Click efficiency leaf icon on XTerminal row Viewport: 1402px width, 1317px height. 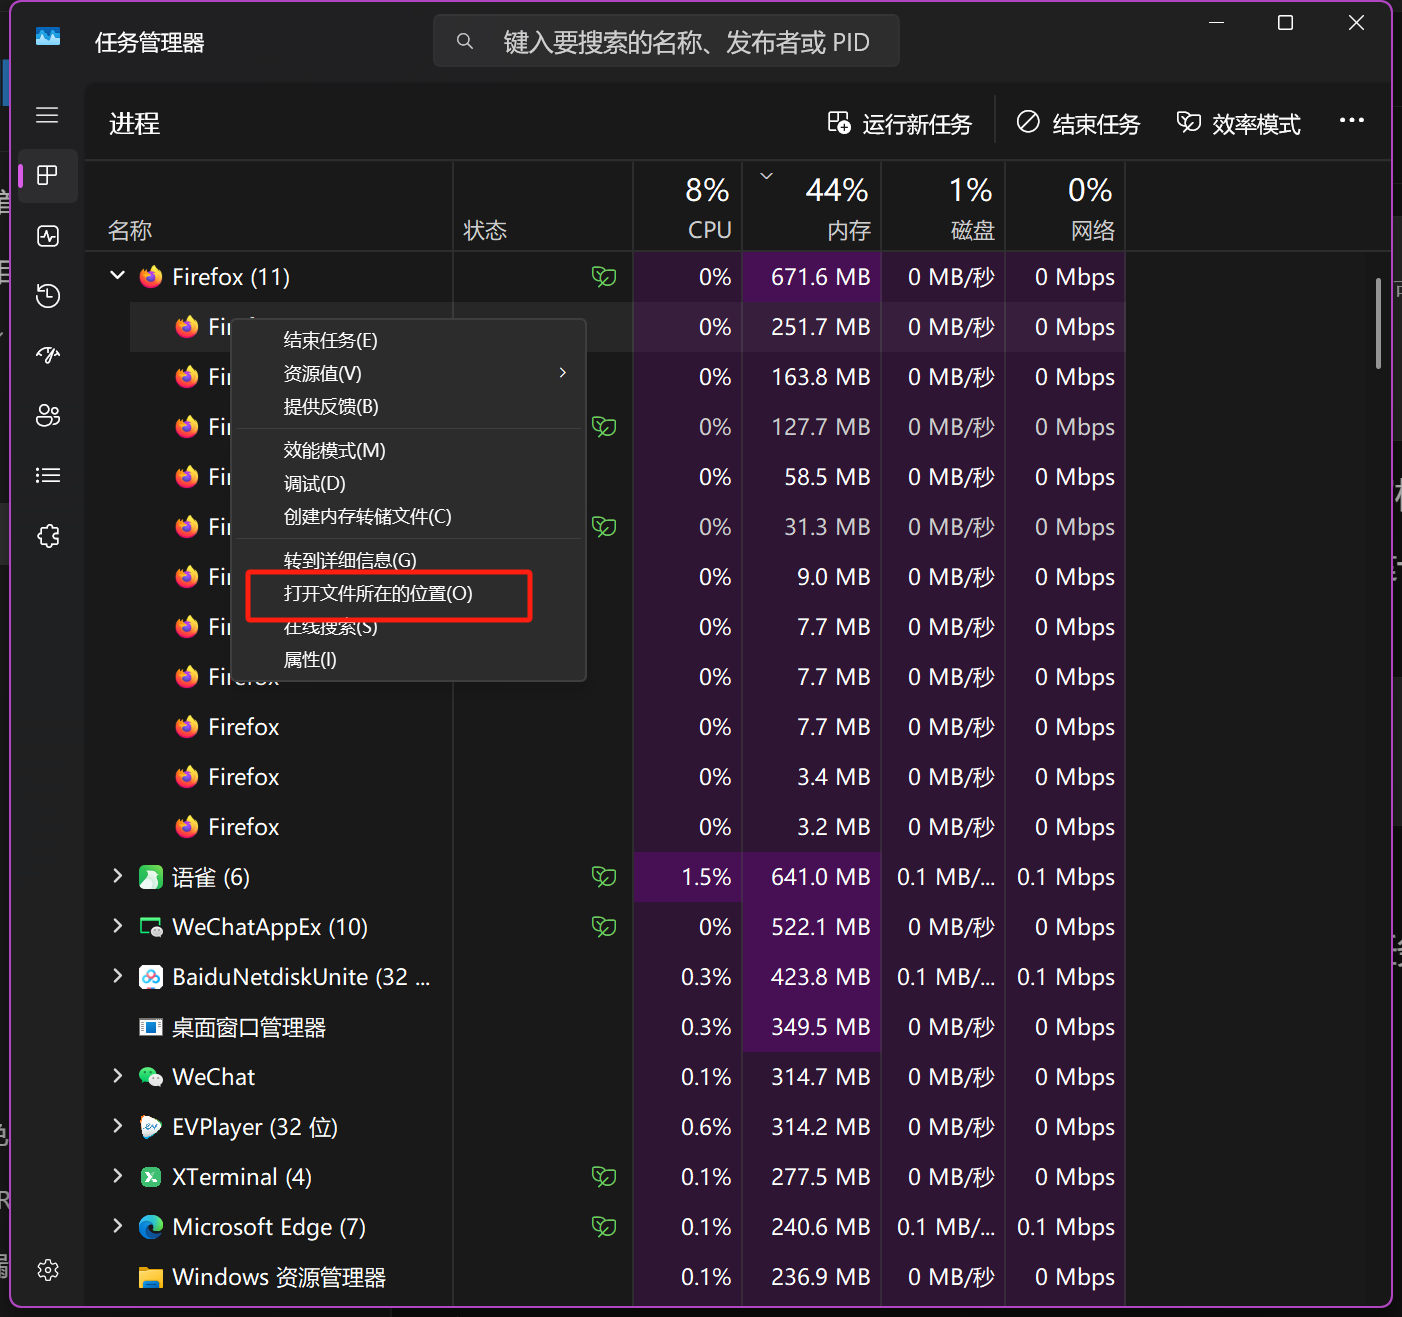click(x=604, y=1177)
